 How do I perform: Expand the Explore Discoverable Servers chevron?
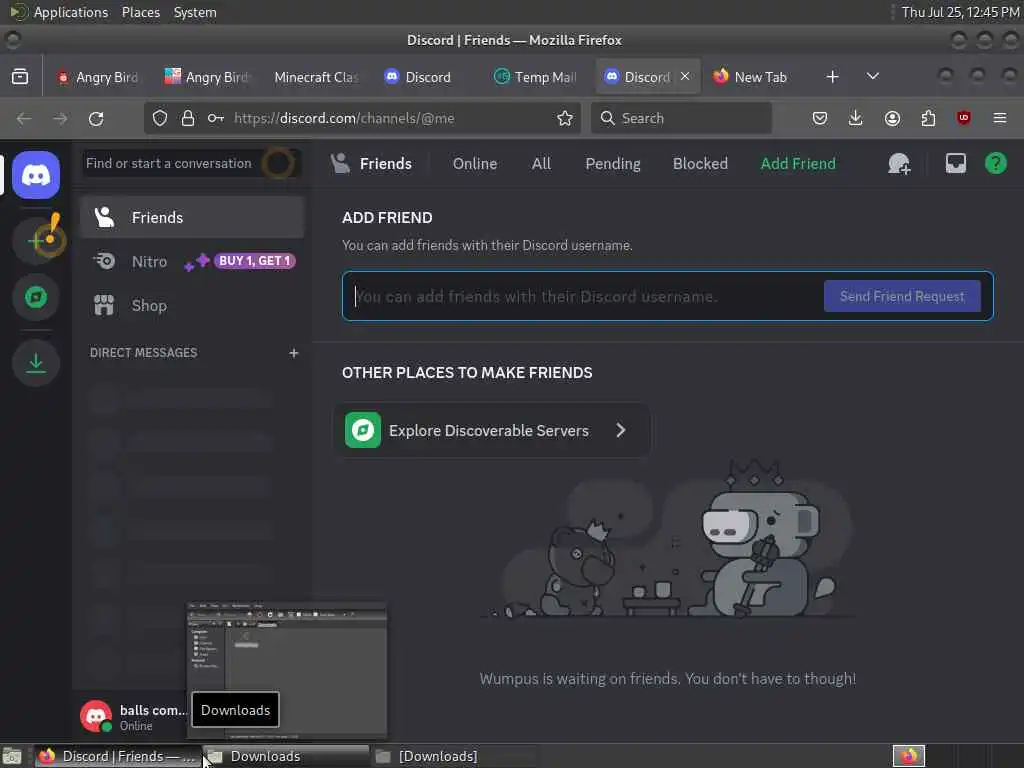click(621, 430)
